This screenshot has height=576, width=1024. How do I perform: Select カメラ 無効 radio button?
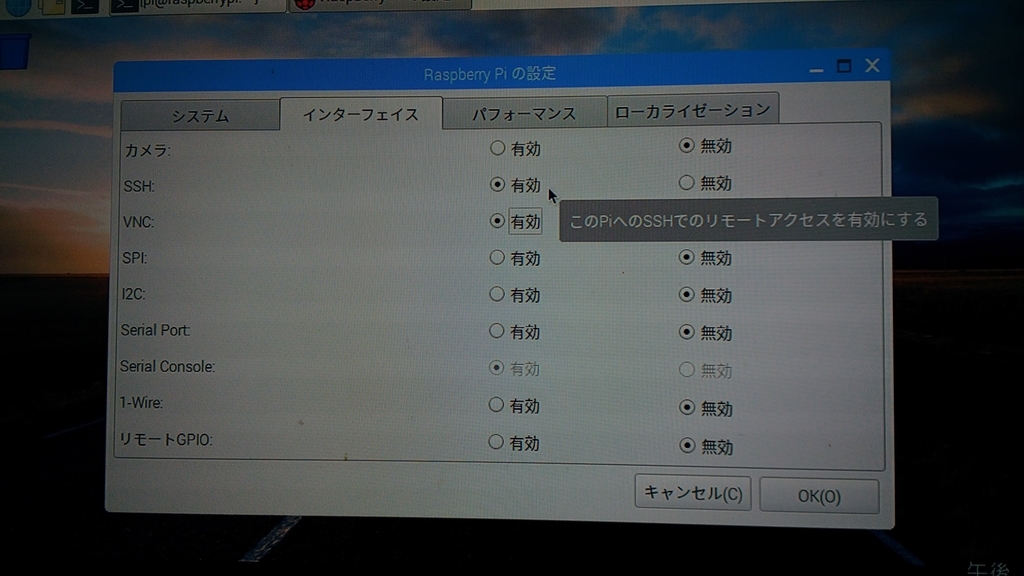[686, 145]
